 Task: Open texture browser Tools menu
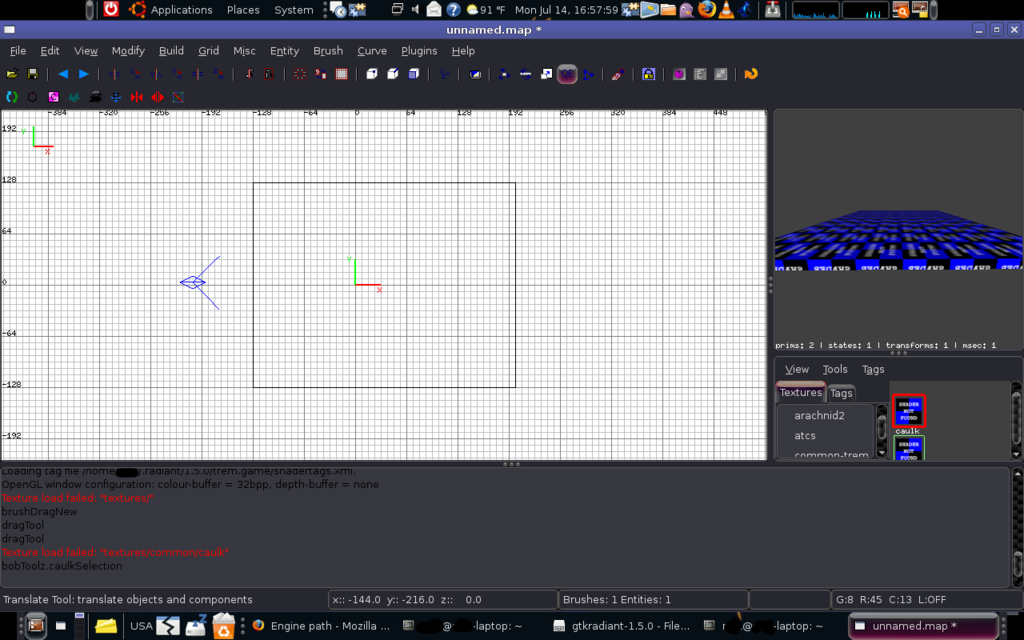tap(835, 369)
